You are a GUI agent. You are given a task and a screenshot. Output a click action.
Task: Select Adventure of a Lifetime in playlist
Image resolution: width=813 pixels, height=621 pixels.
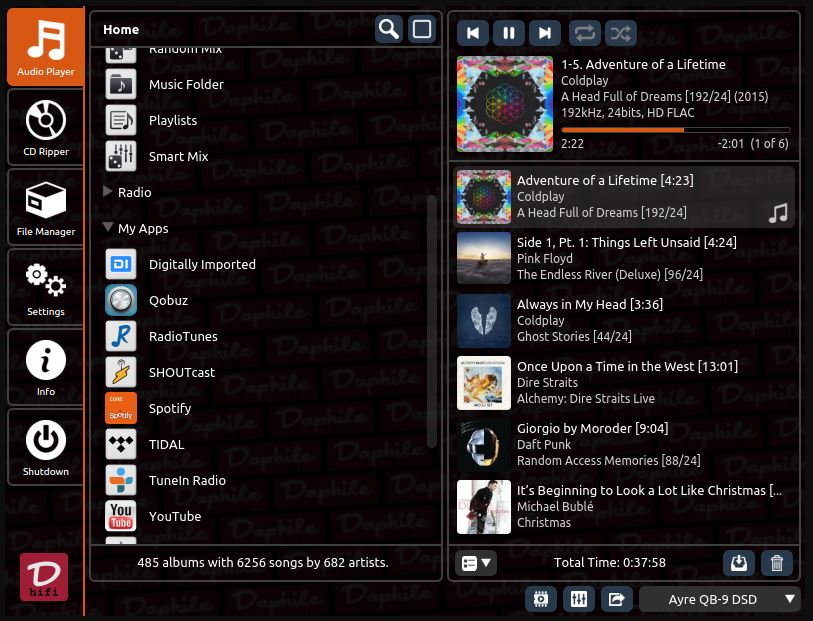pos(624,196)
